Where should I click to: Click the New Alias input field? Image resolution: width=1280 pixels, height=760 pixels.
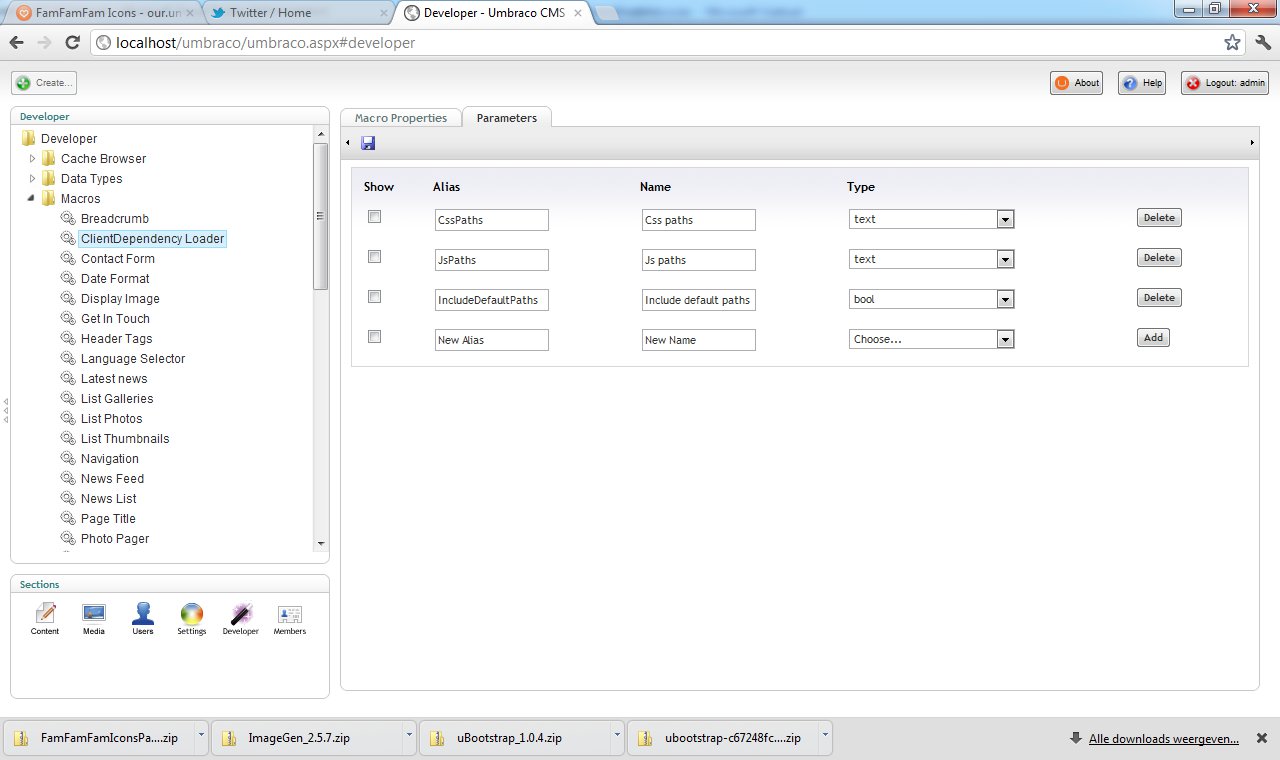tap(492, 340)
